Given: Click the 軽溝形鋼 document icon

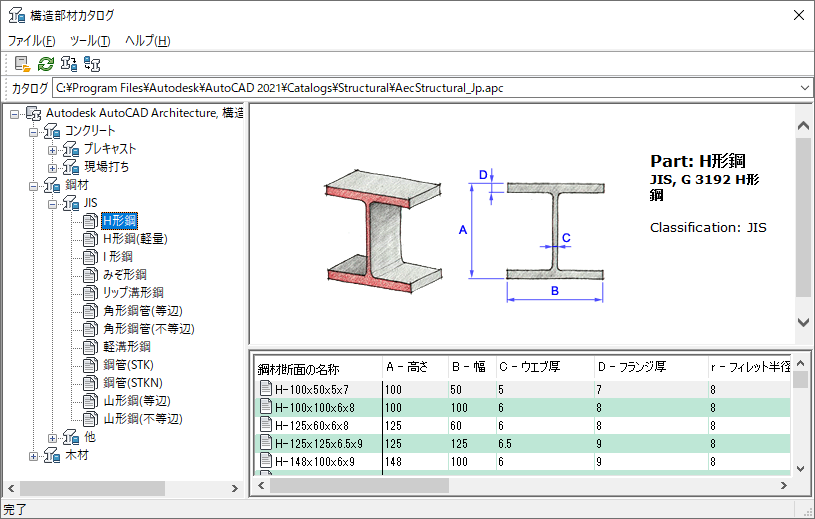Looking at the screenshot, I should click(x=90, y=347).
